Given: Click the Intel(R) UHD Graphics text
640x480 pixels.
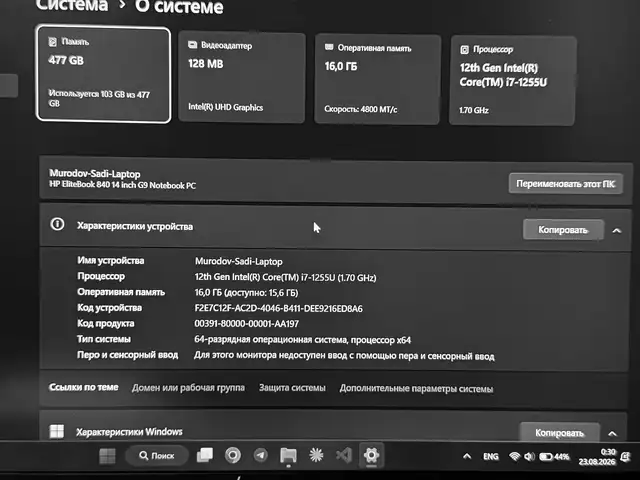Looking at the screenshot, I should (x=225, y=107).
